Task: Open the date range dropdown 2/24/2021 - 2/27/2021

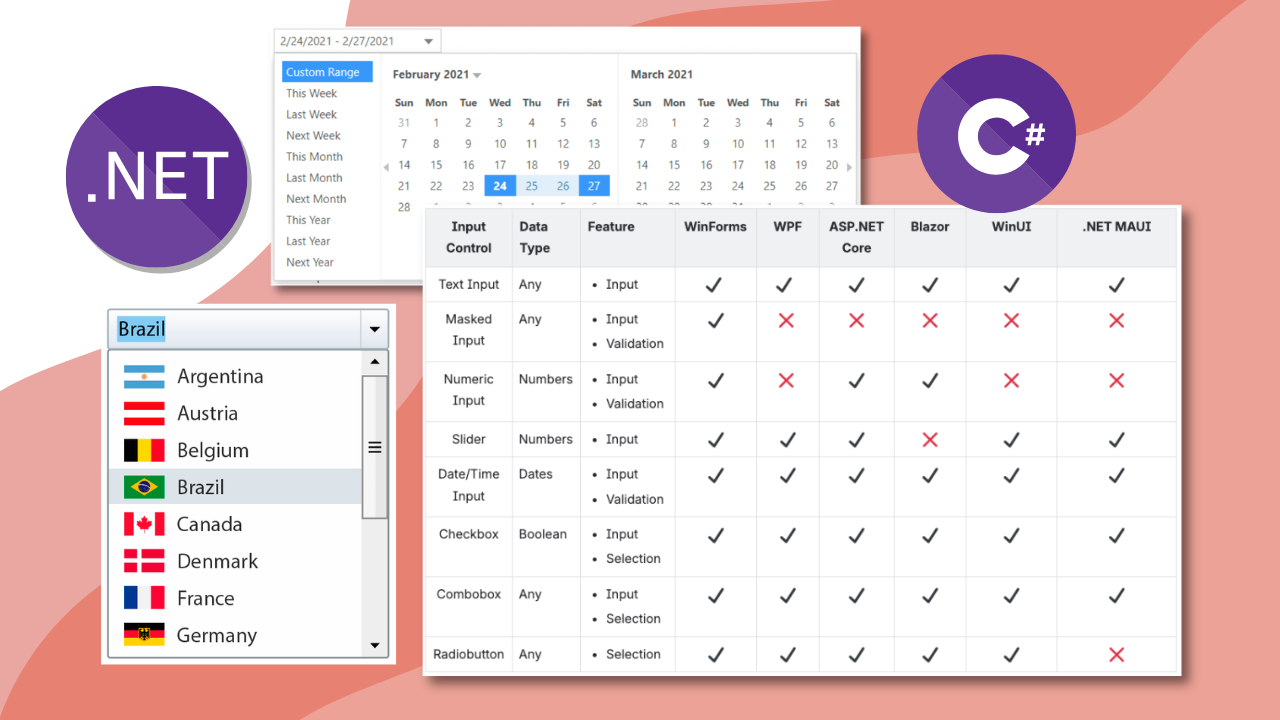Action: point(357,41)
